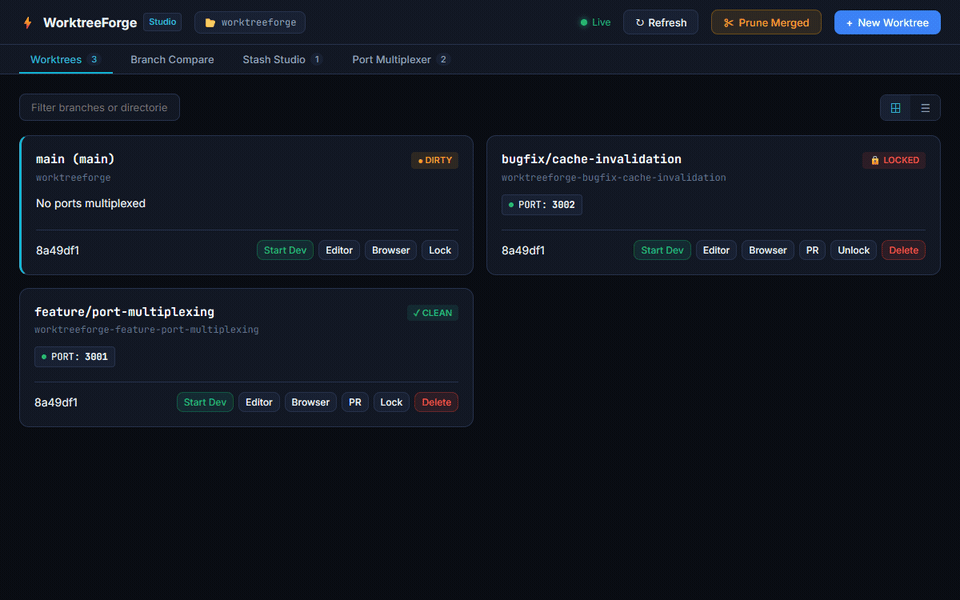
Task: Start Dev on bugfix/cache-invalidation
Action: (x=662, y=250)
